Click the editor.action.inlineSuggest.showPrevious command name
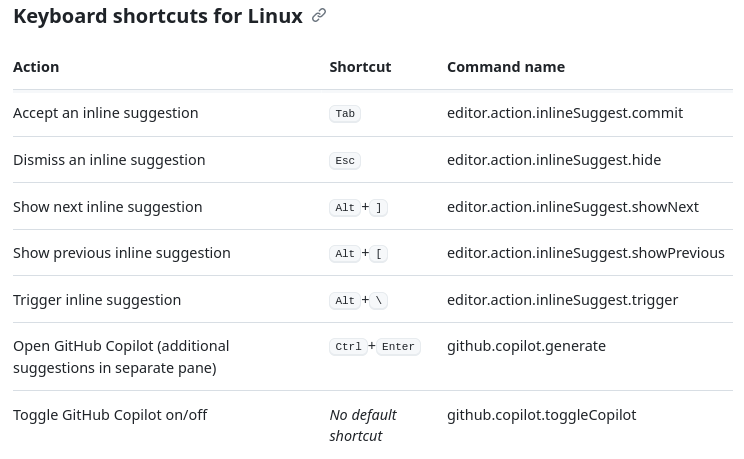The height and width of the screenshot is (459, 744). 585,253
